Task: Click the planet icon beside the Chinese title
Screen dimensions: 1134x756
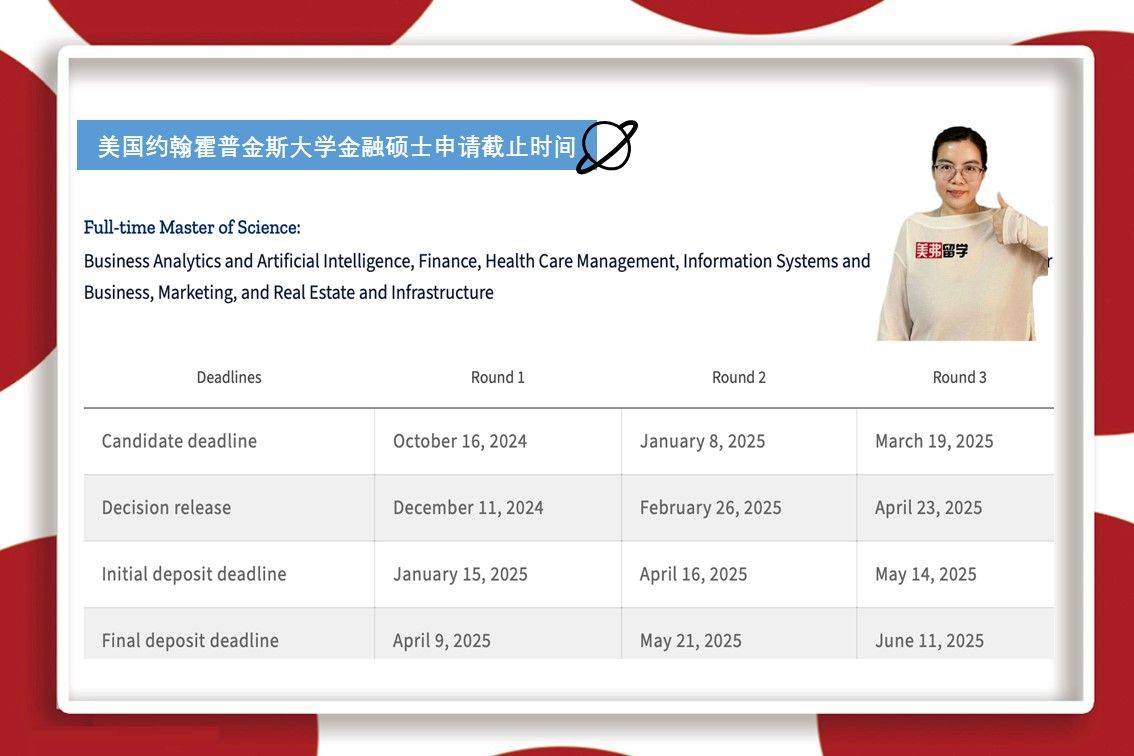Action: pyautogui.click(x=607, y=147)
